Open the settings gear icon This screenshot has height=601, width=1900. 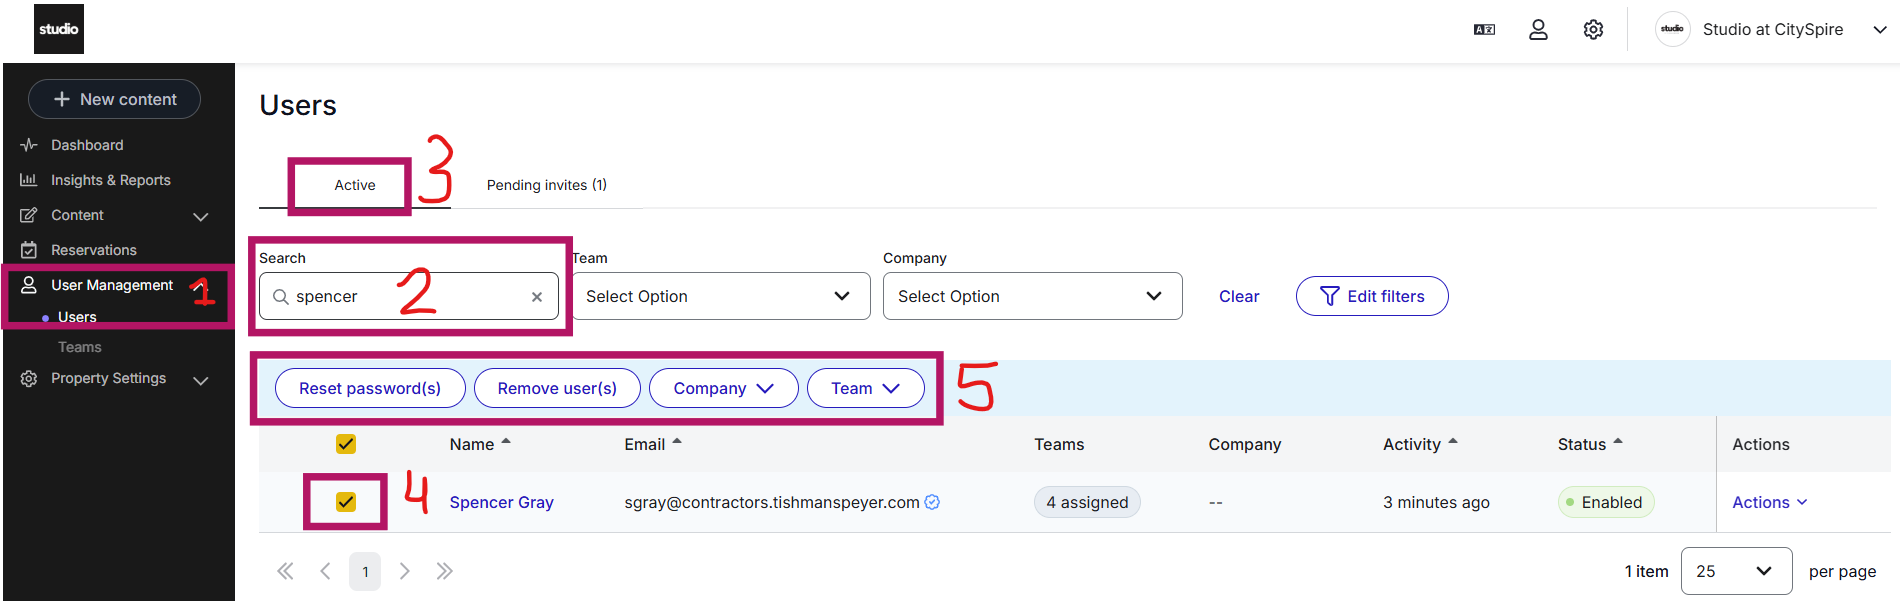click(x=1593, y=30)
